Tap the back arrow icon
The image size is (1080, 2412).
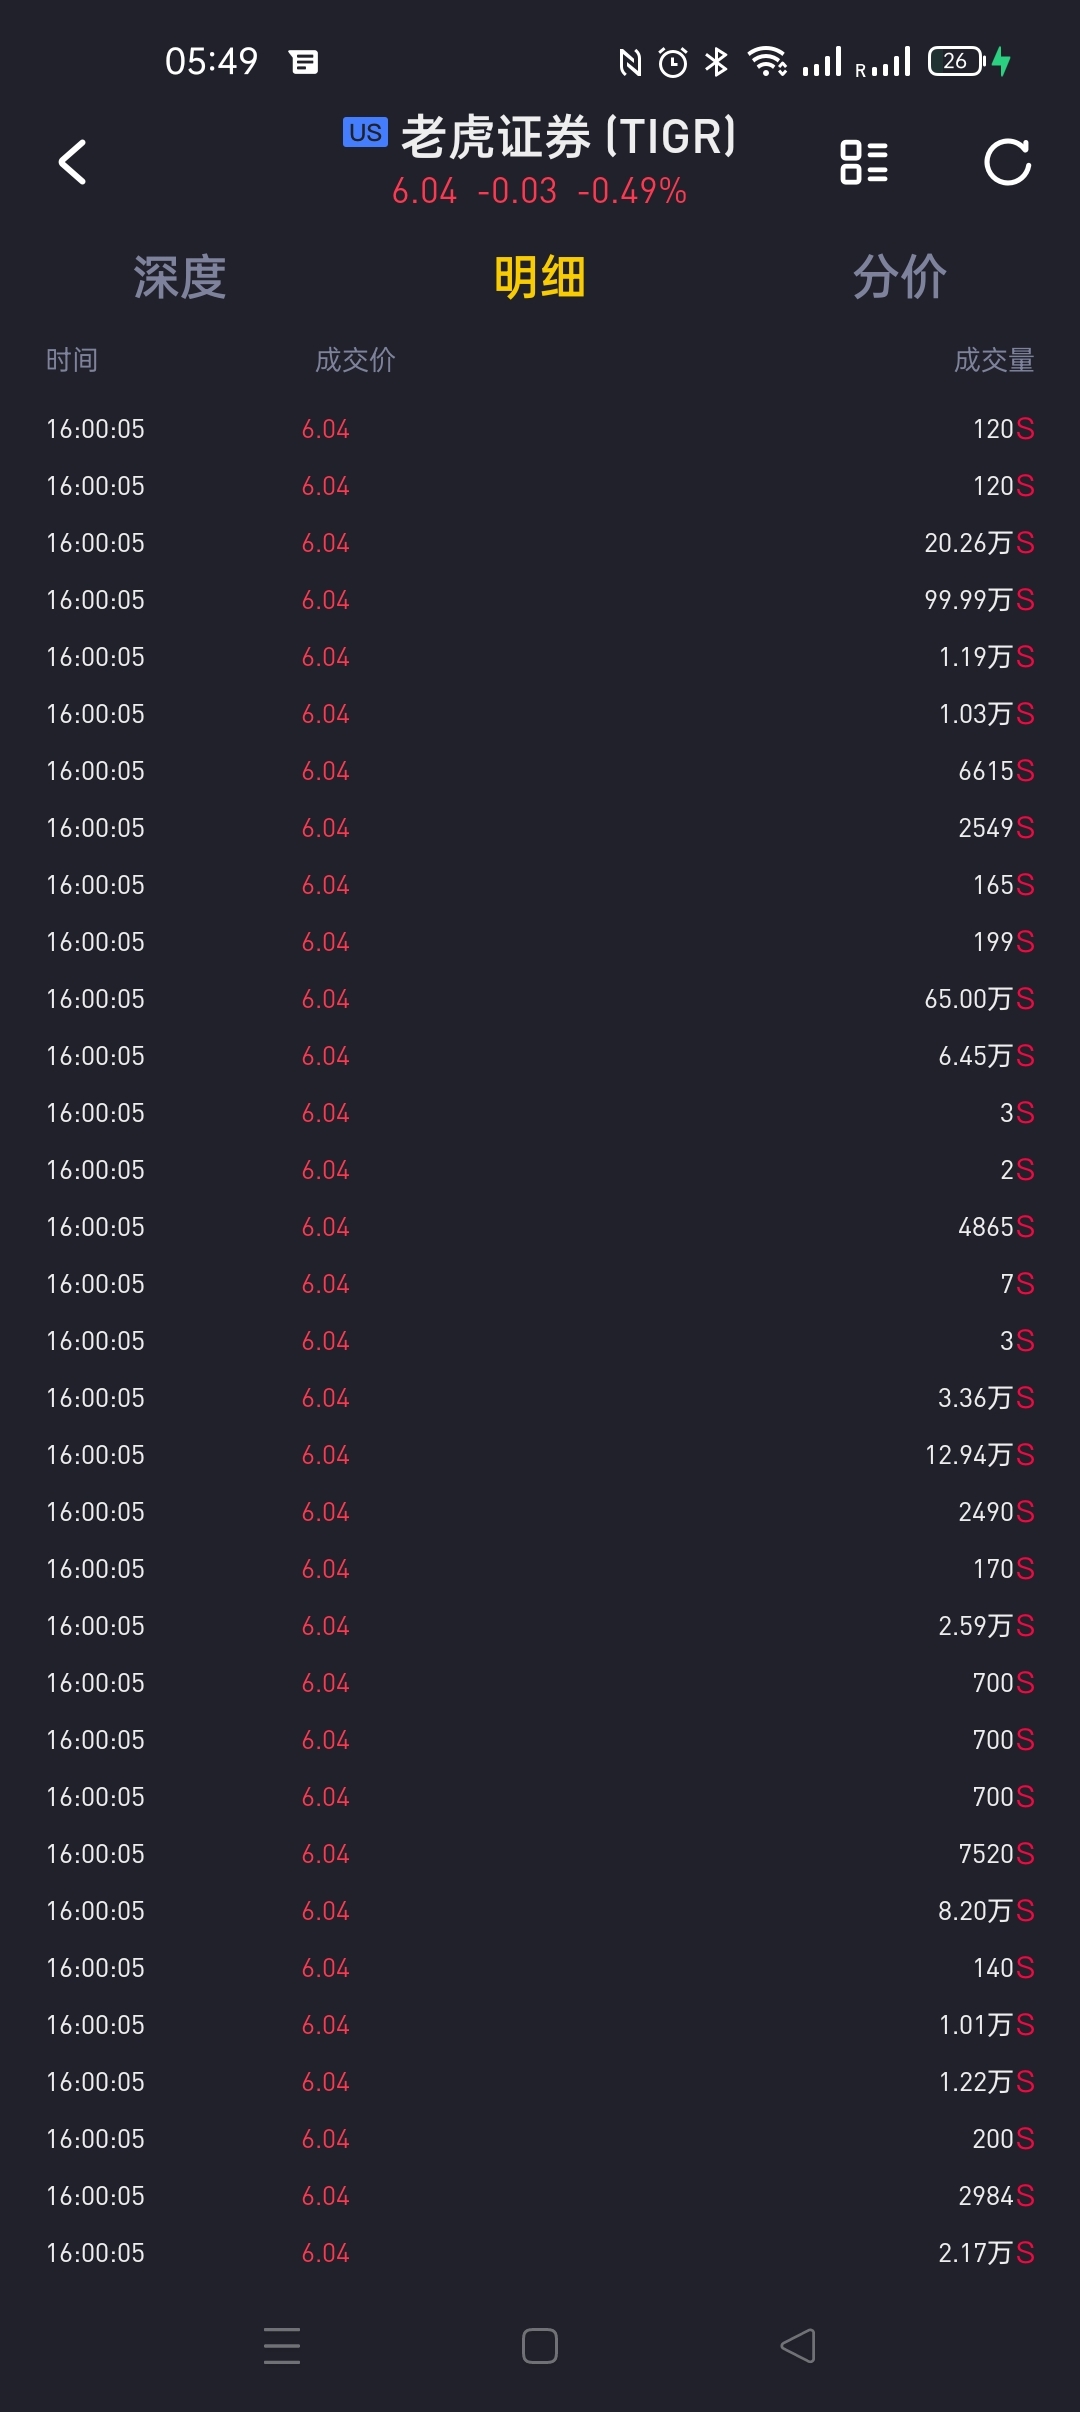[73, 162]
